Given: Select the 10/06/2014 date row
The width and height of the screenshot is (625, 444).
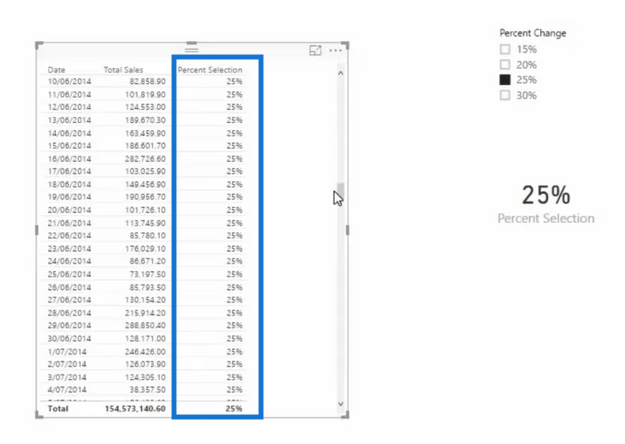Looking at the screenshot, I should (x=145, y=81).
